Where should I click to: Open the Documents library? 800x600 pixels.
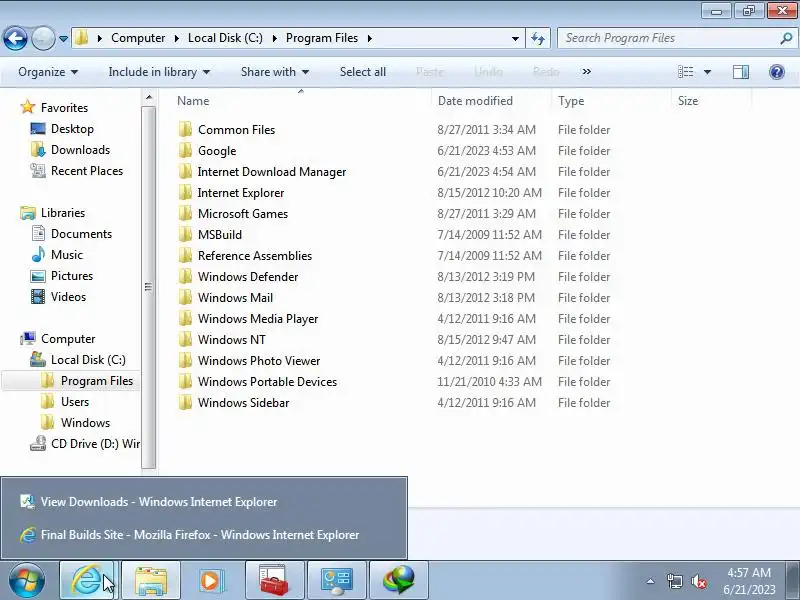click(x=71, y=233)
